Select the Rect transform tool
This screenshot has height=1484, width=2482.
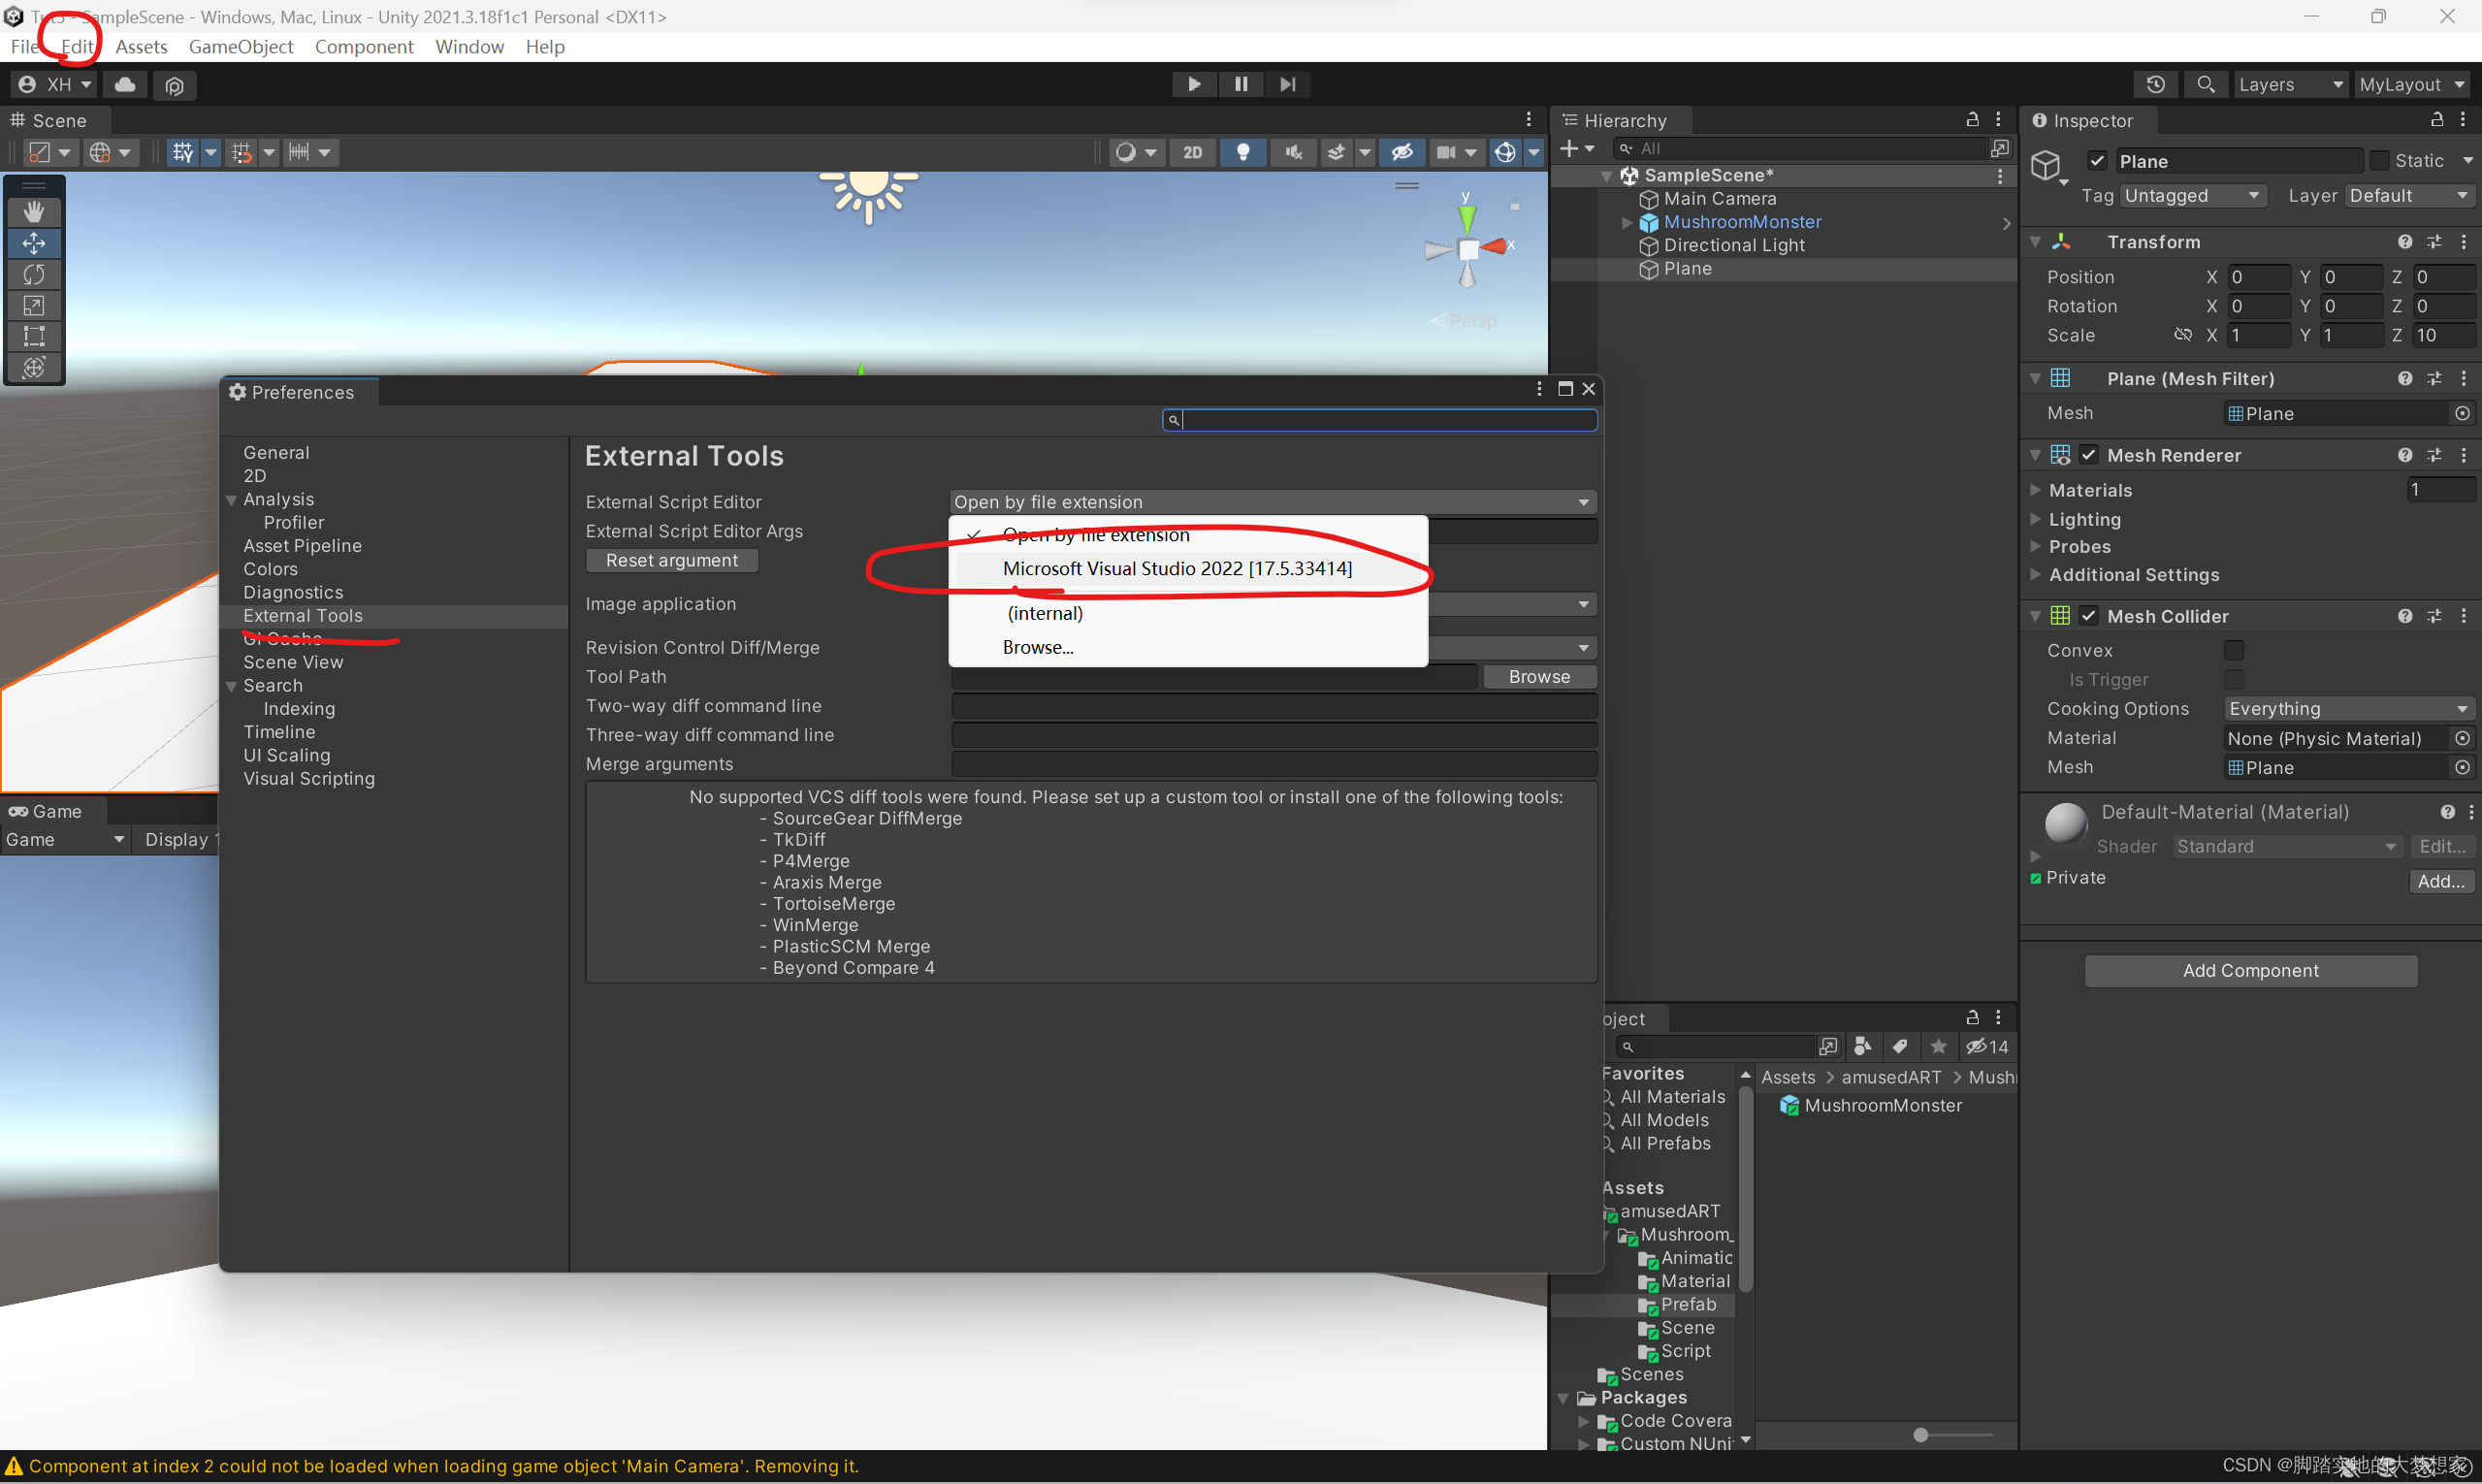click(x=34, y=336)
